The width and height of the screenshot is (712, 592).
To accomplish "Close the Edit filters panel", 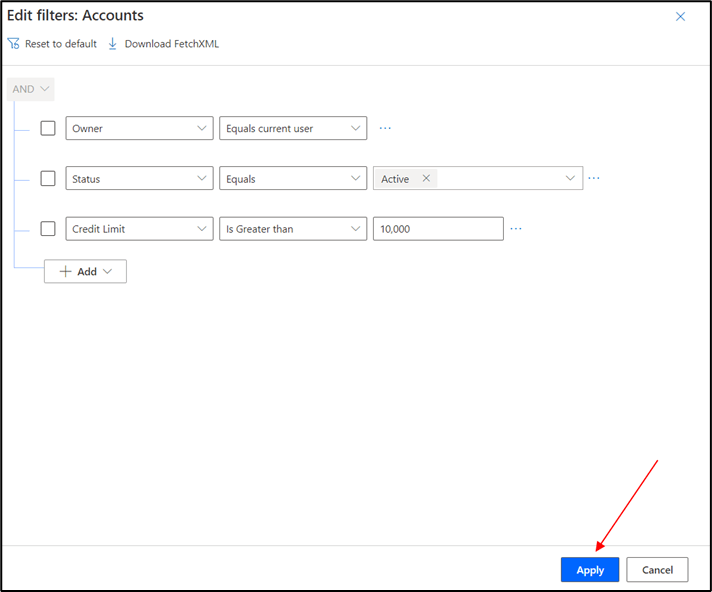I will [x=681, y=17].
